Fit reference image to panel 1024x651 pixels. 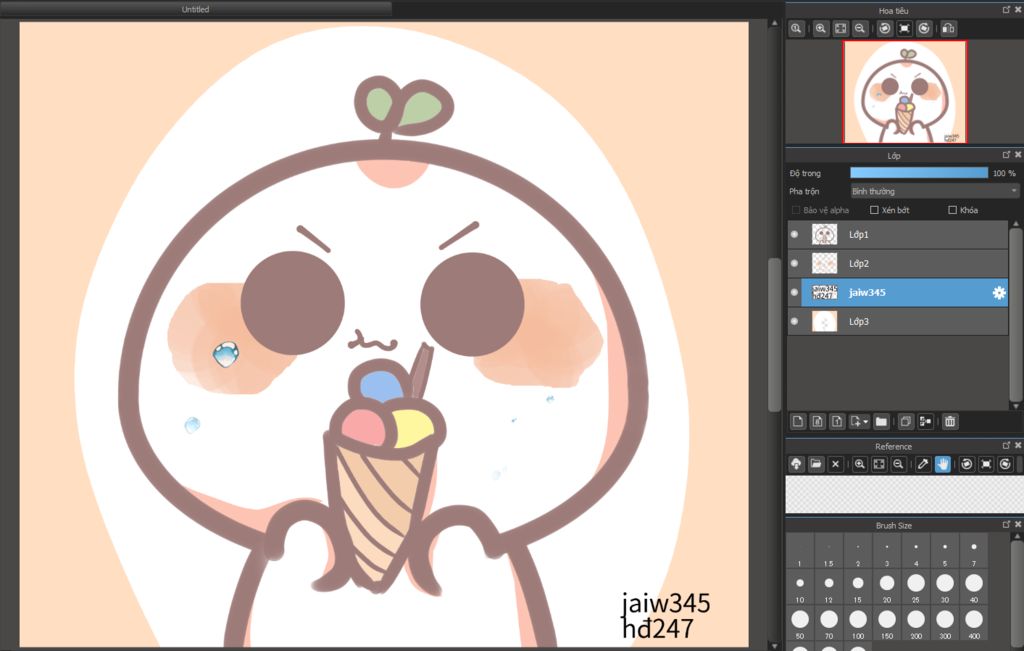tap(879, 464)
